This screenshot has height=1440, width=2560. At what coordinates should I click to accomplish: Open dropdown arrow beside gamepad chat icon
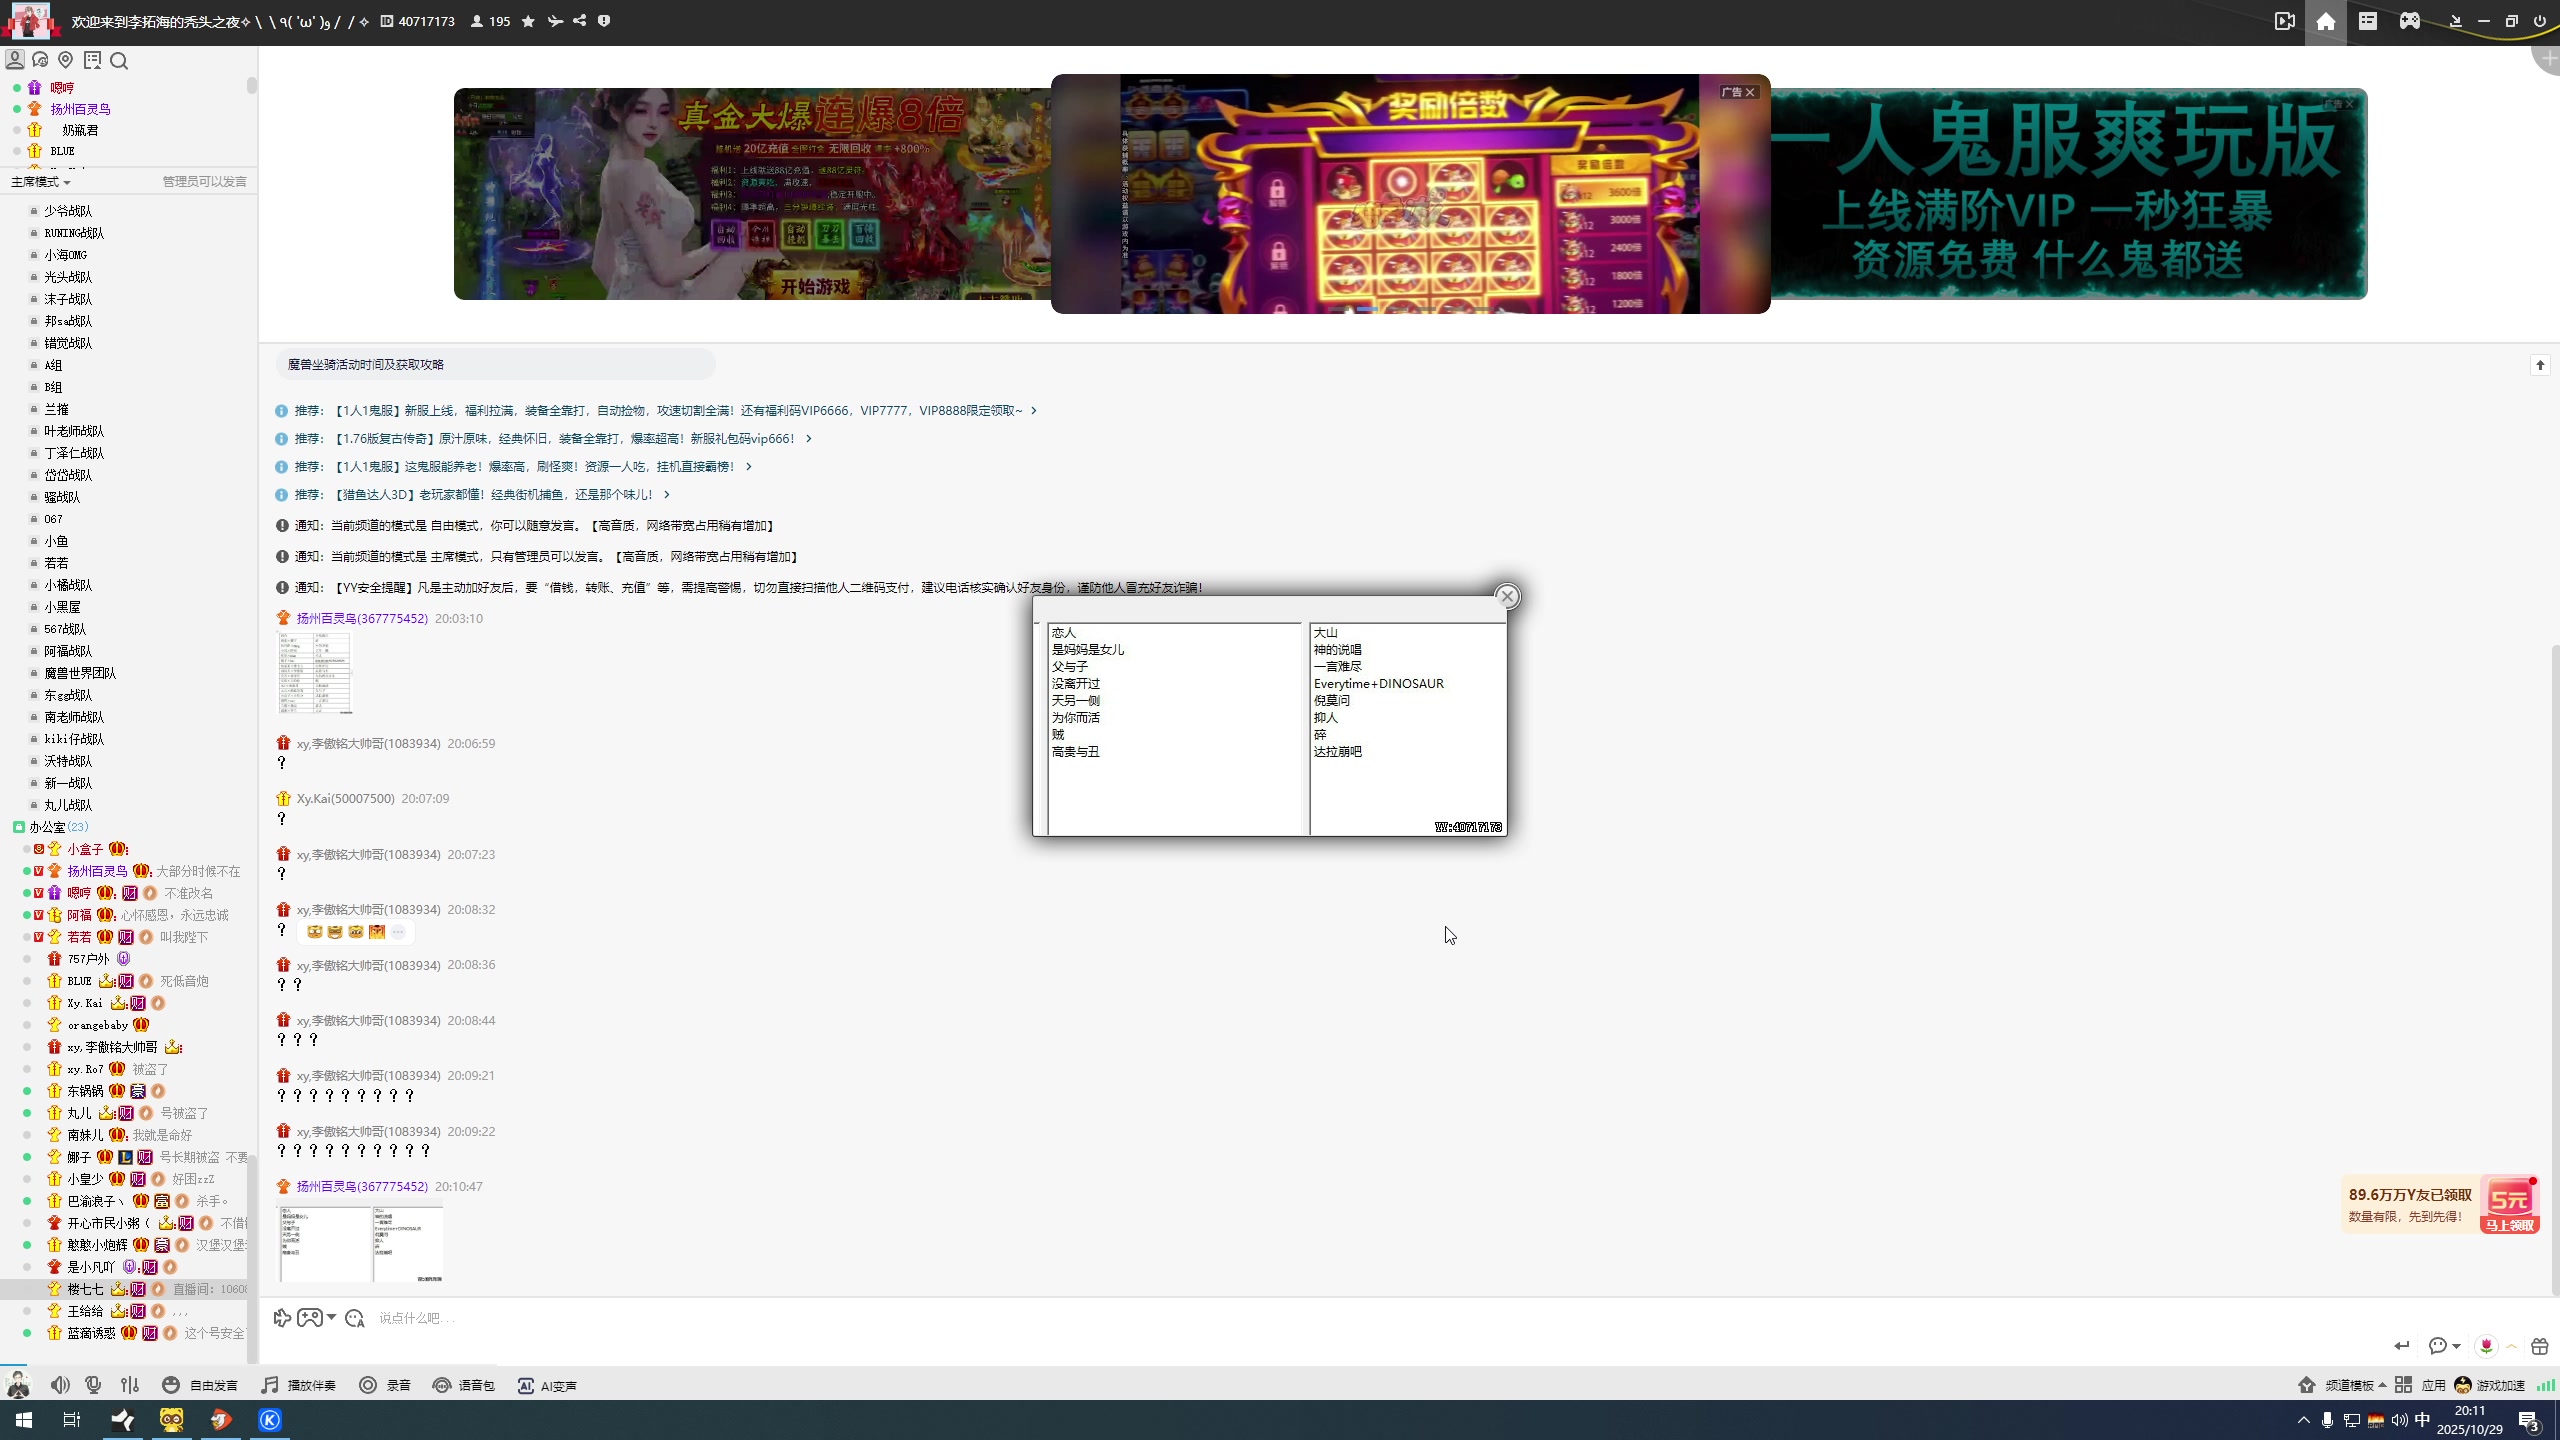click(x=331, y=1317)
